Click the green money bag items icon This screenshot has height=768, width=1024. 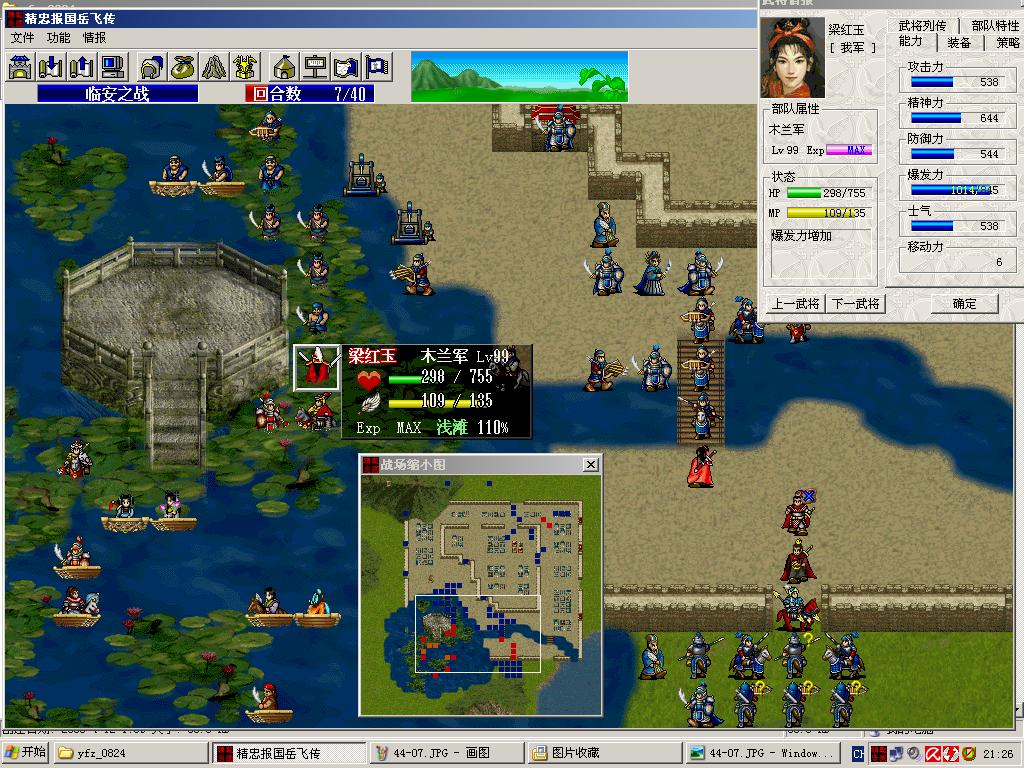pos(184,67)
